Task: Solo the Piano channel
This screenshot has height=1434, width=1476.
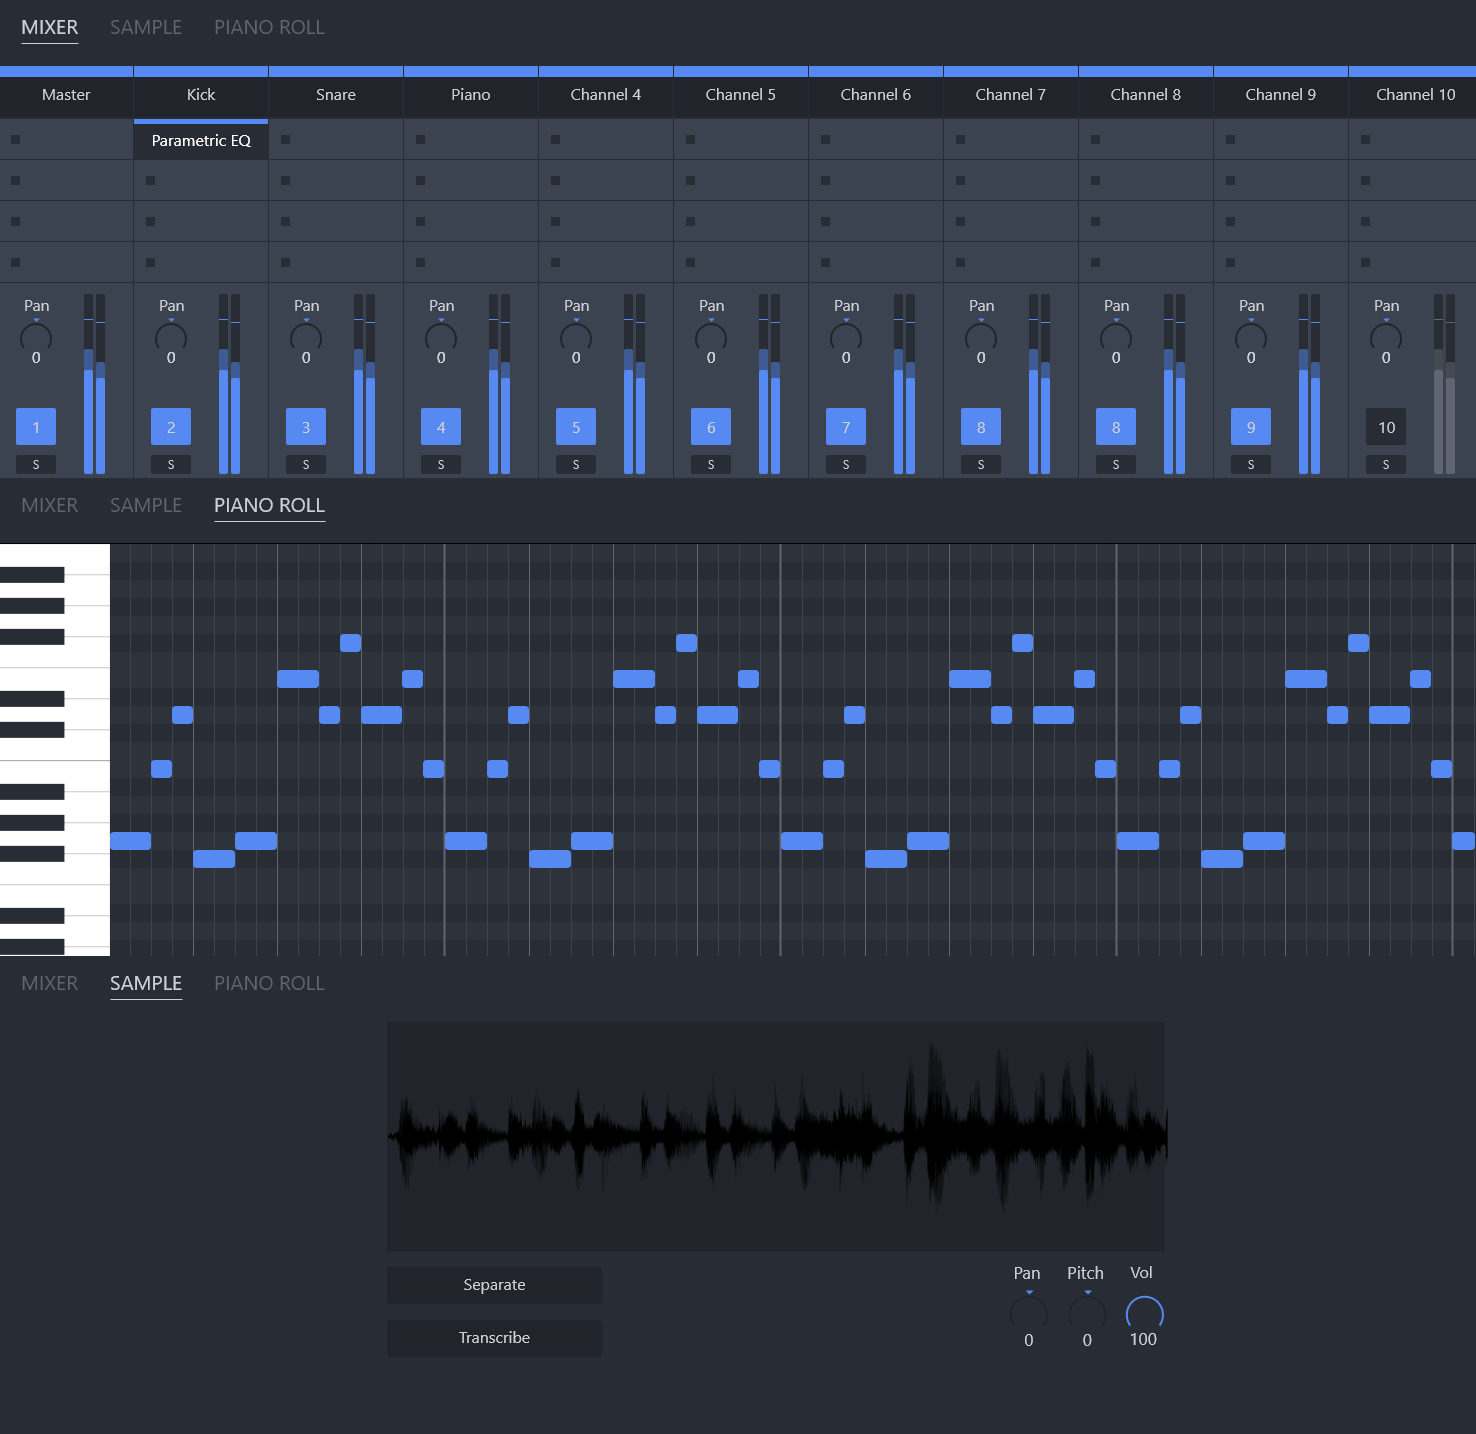Action: pyautogui.click(x=441, y=464)
